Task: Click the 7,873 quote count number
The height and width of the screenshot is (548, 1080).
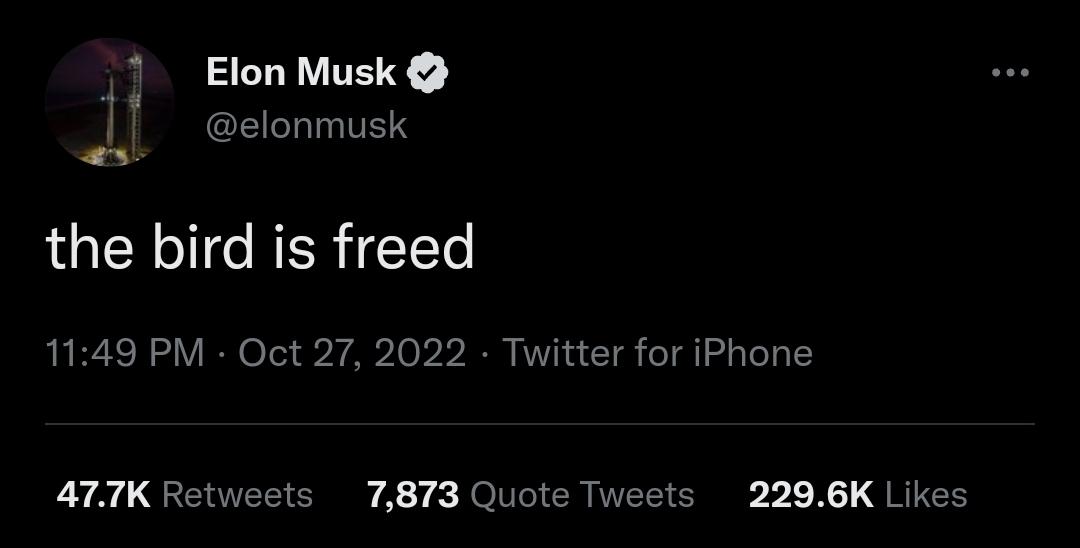Action: pyautogui.click(x=413, y=495)
